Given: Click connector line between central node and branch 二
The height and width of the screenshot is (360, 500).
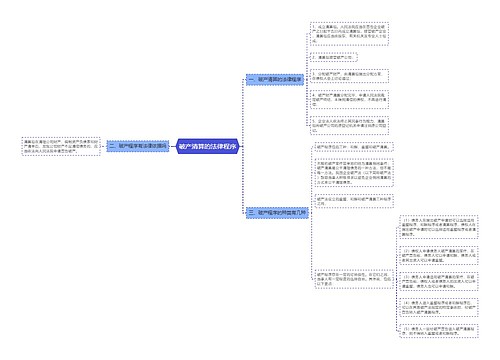Looking at the screenshot, I should tap(173, 146).
